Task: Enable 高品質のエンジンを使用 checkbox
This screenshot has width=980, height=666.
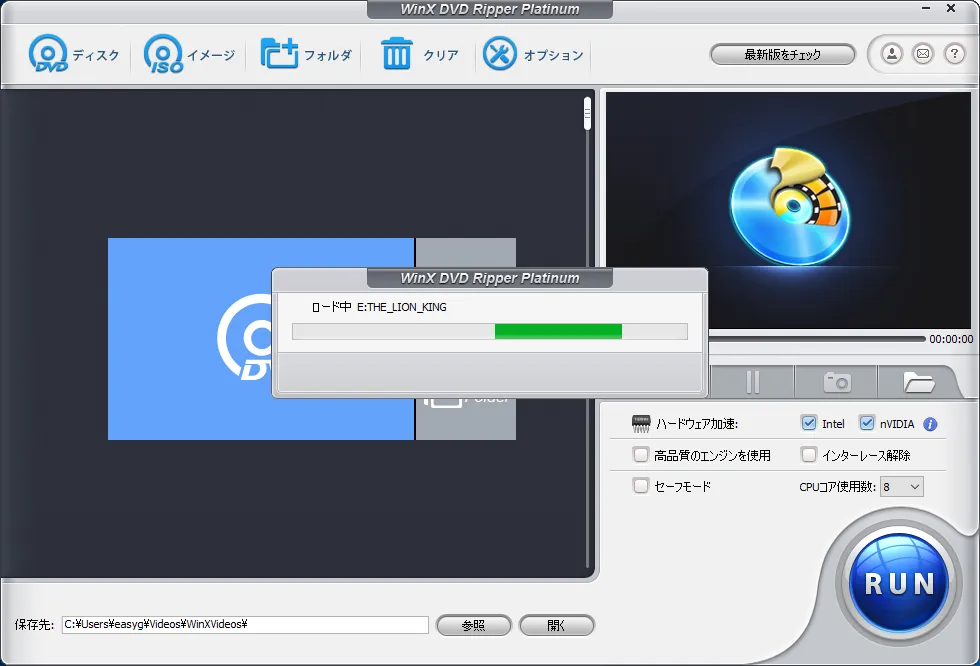Action: click(641, 454)
